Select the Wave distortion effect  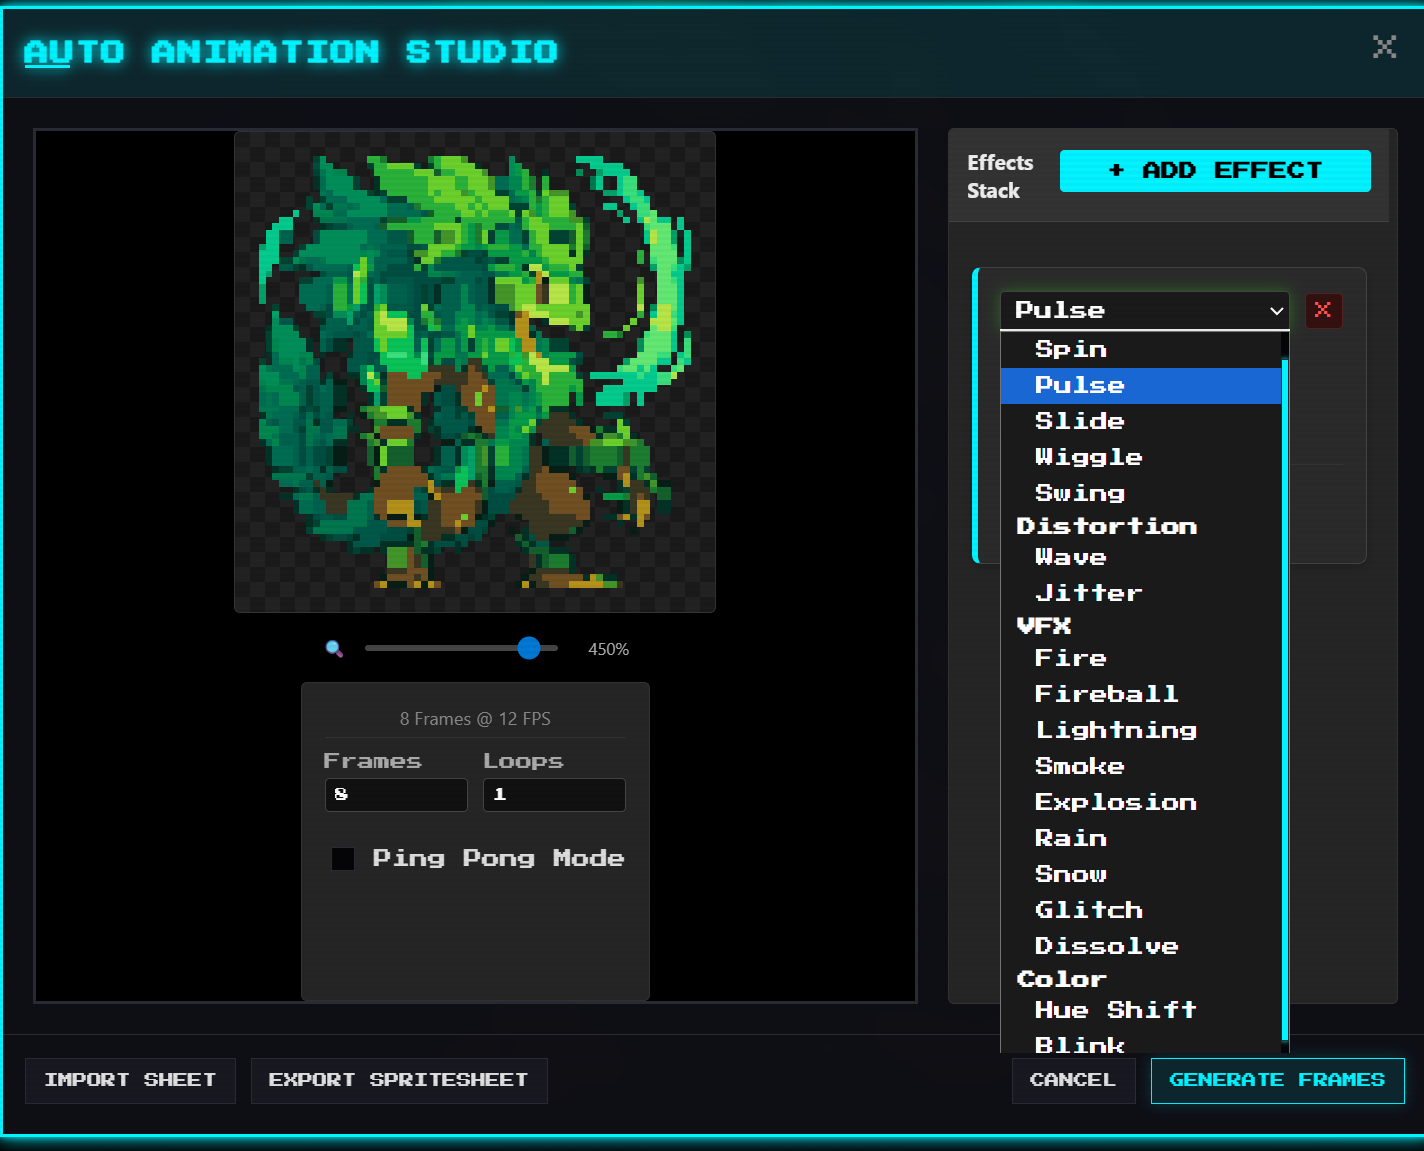tap(1141, 558)
